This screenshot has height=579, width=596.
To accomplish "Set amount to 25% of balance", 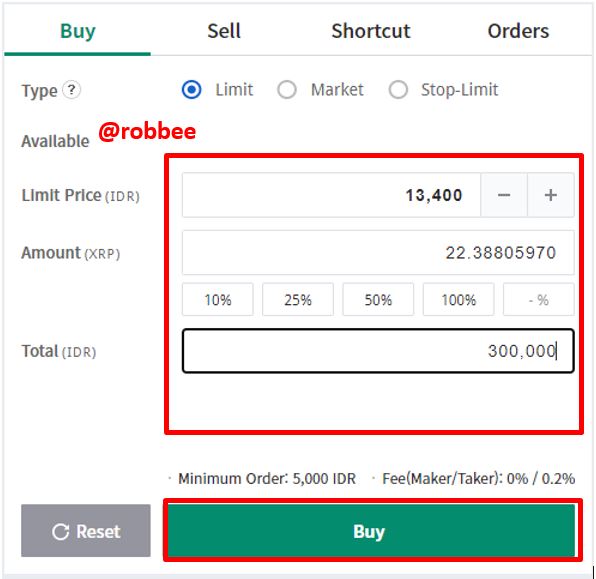I will [x=298, y=300].
